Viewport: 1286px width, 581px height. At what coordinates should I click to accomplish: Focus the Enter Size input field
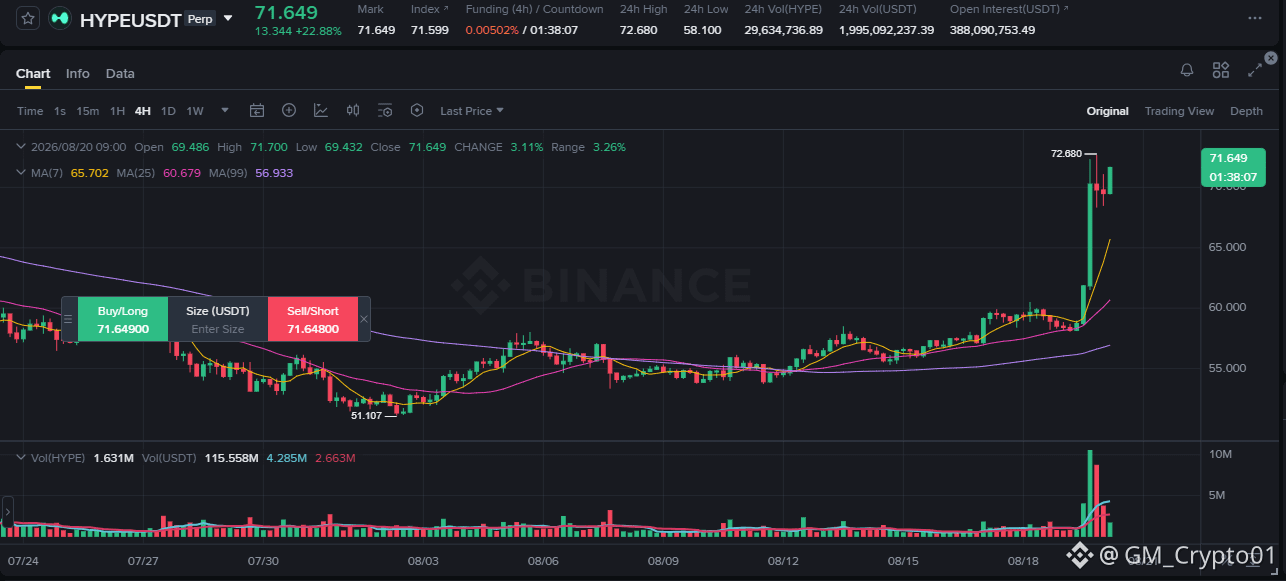(x=218, y=329)
